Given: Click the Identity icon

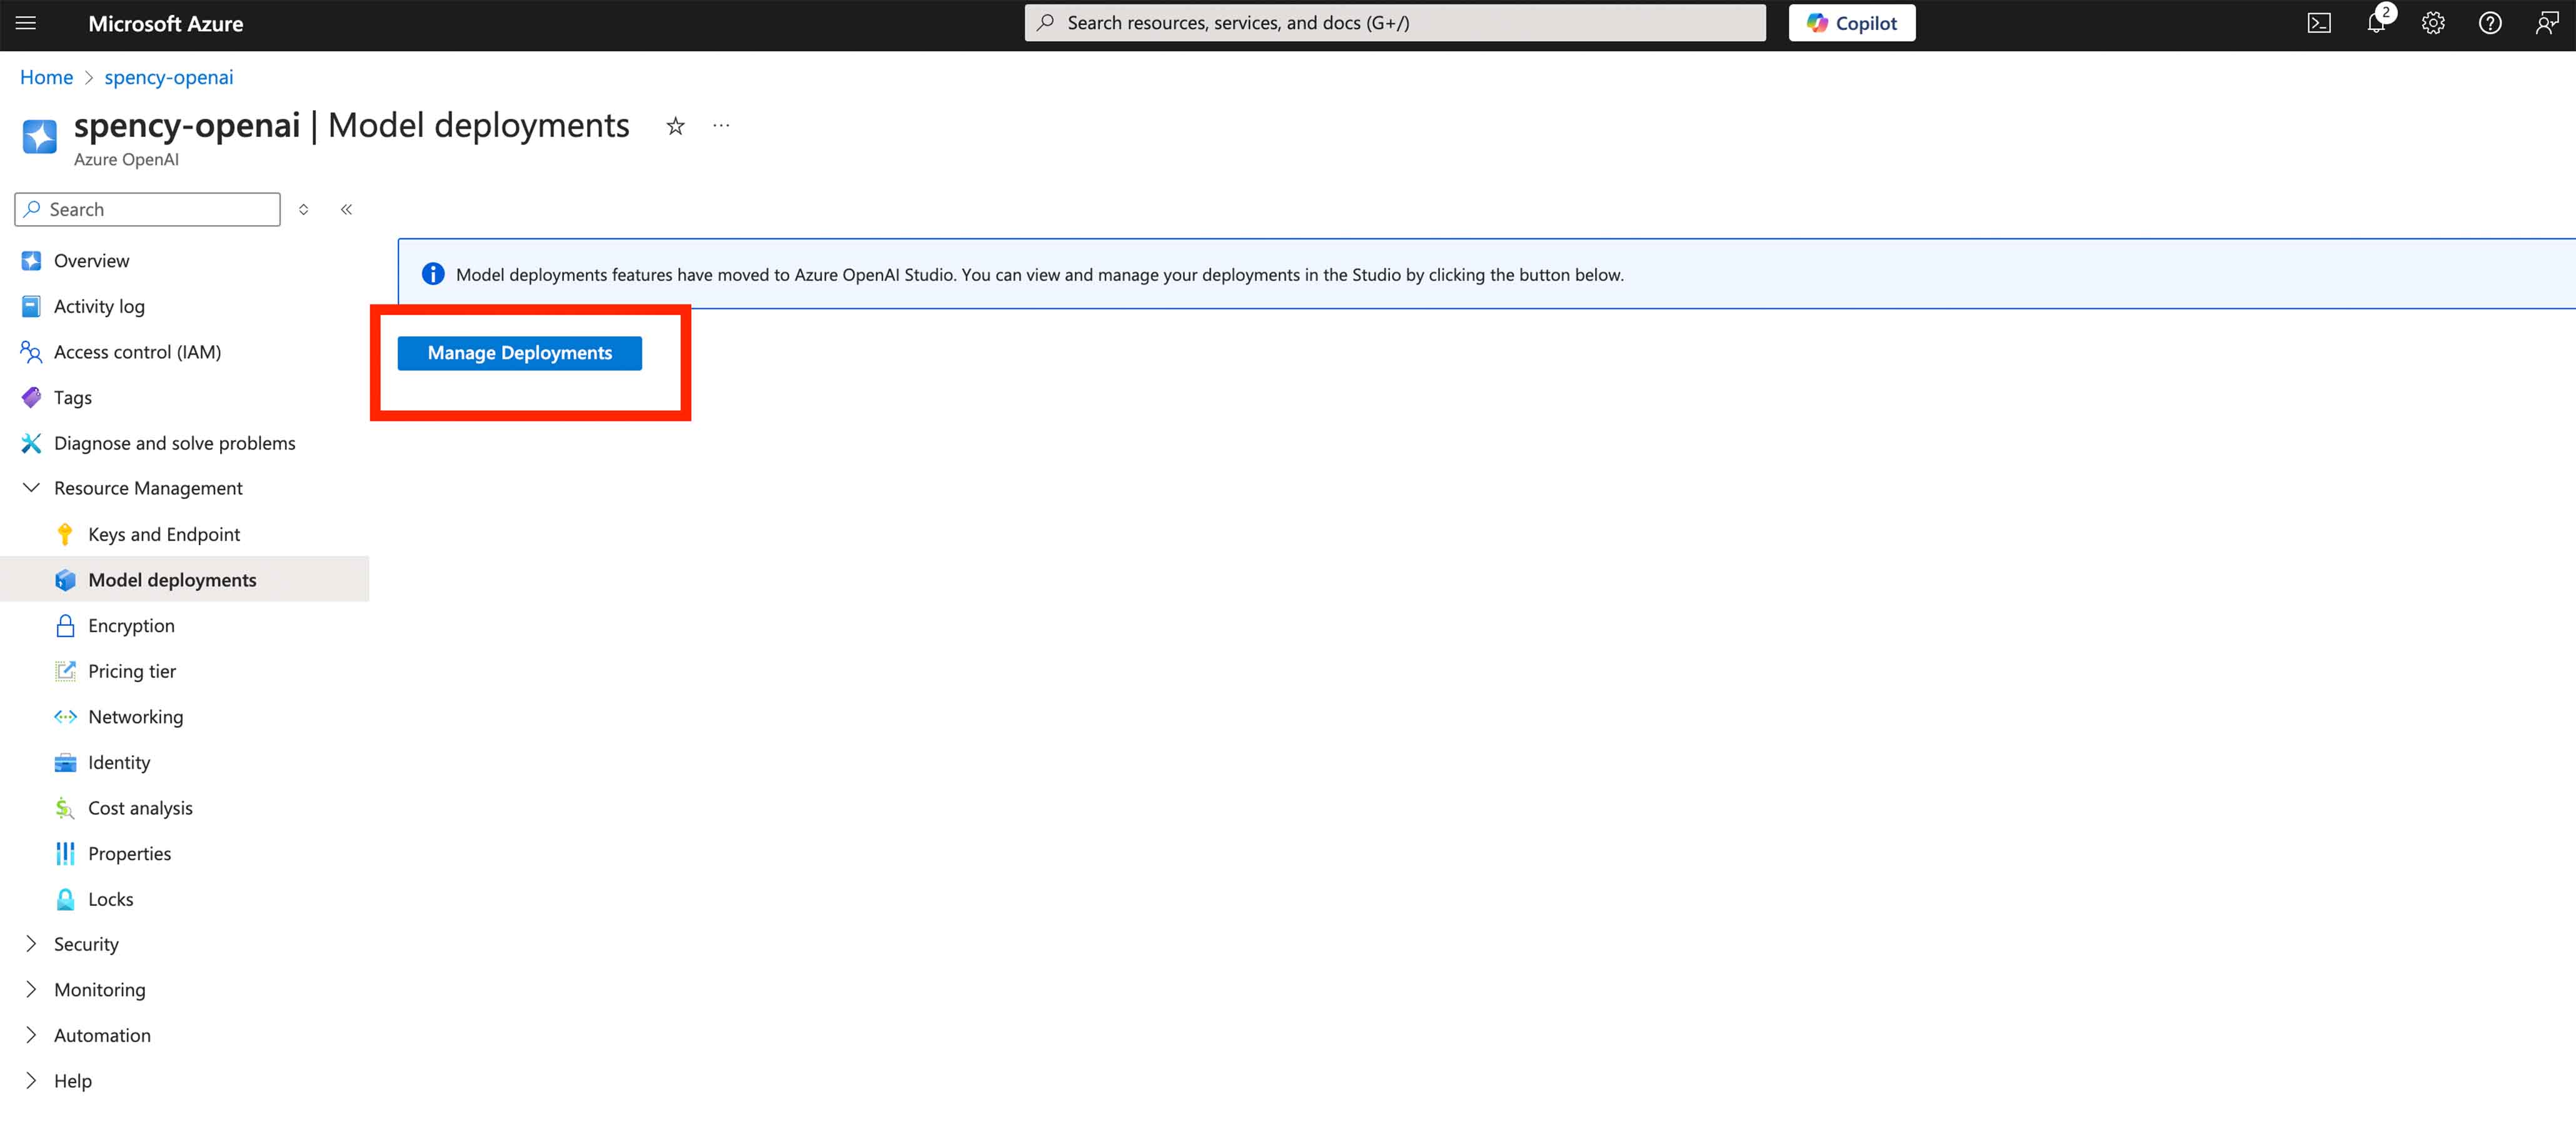Looking at the screenshot, I should 65,763.
